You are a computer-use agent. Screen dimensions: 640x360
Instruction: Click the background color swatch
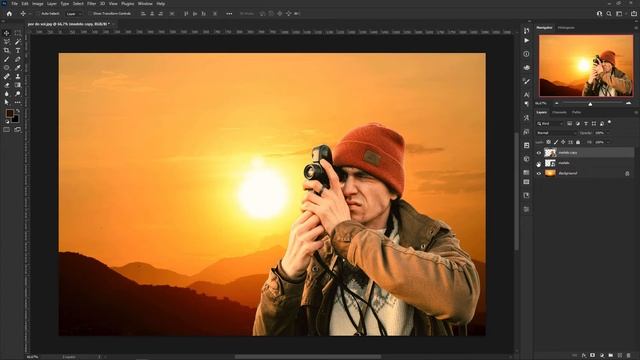(16, 120)
